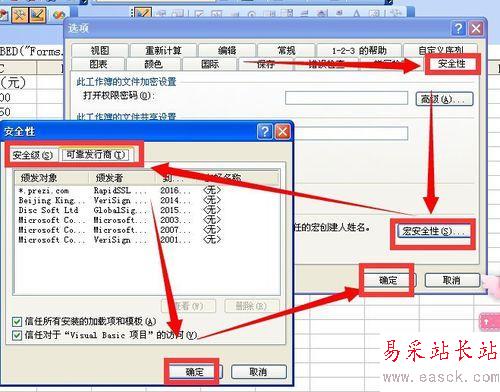The height and width of the screenshot is (392, 500).
Task: Open the 颜色 tab in 选项 dialog
Action: (154, 64)
